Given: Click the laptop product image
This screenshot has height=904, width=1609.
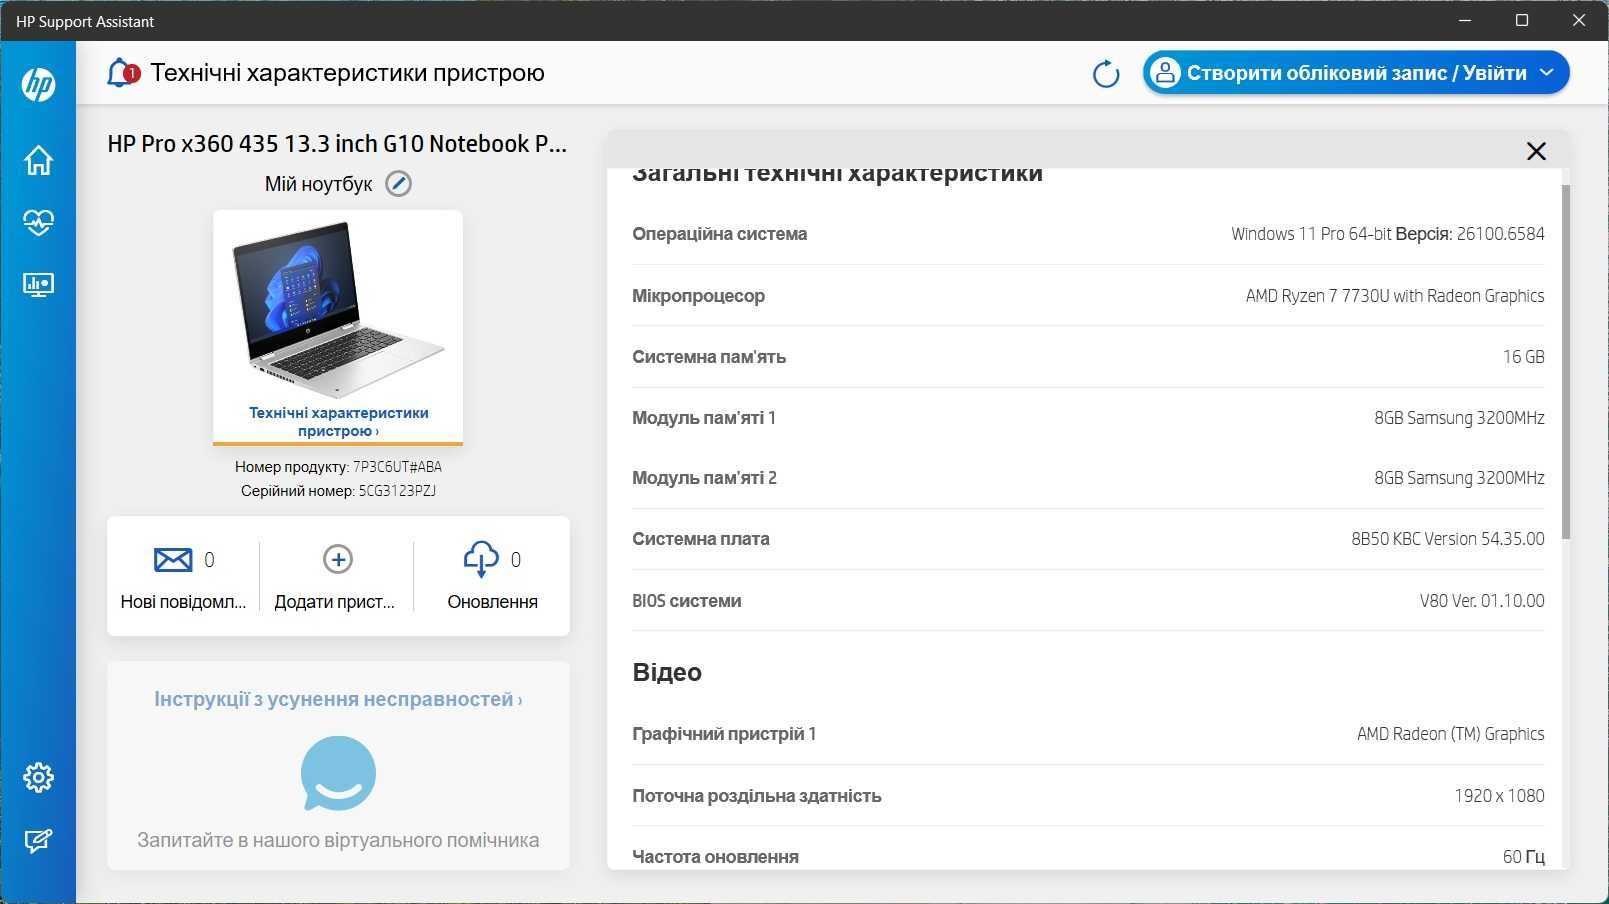Looking at the screenshot, I should (x=338, y=308).
